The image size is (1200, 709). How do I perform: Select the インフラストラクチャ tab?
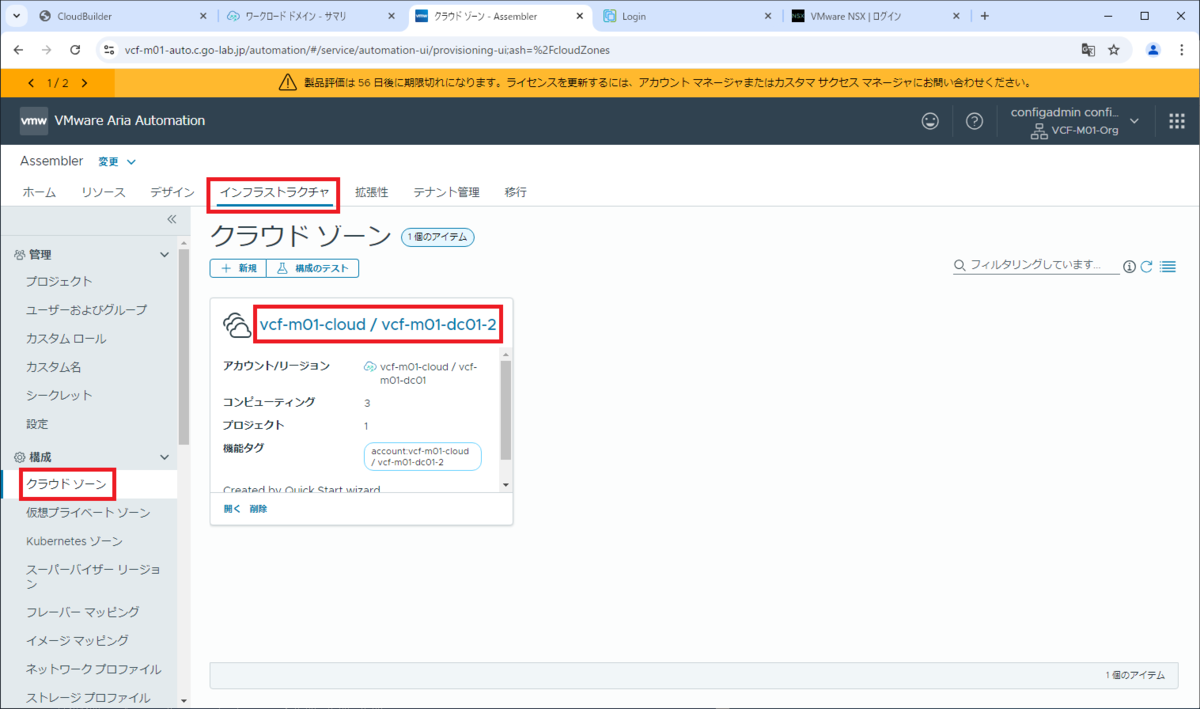274,192
